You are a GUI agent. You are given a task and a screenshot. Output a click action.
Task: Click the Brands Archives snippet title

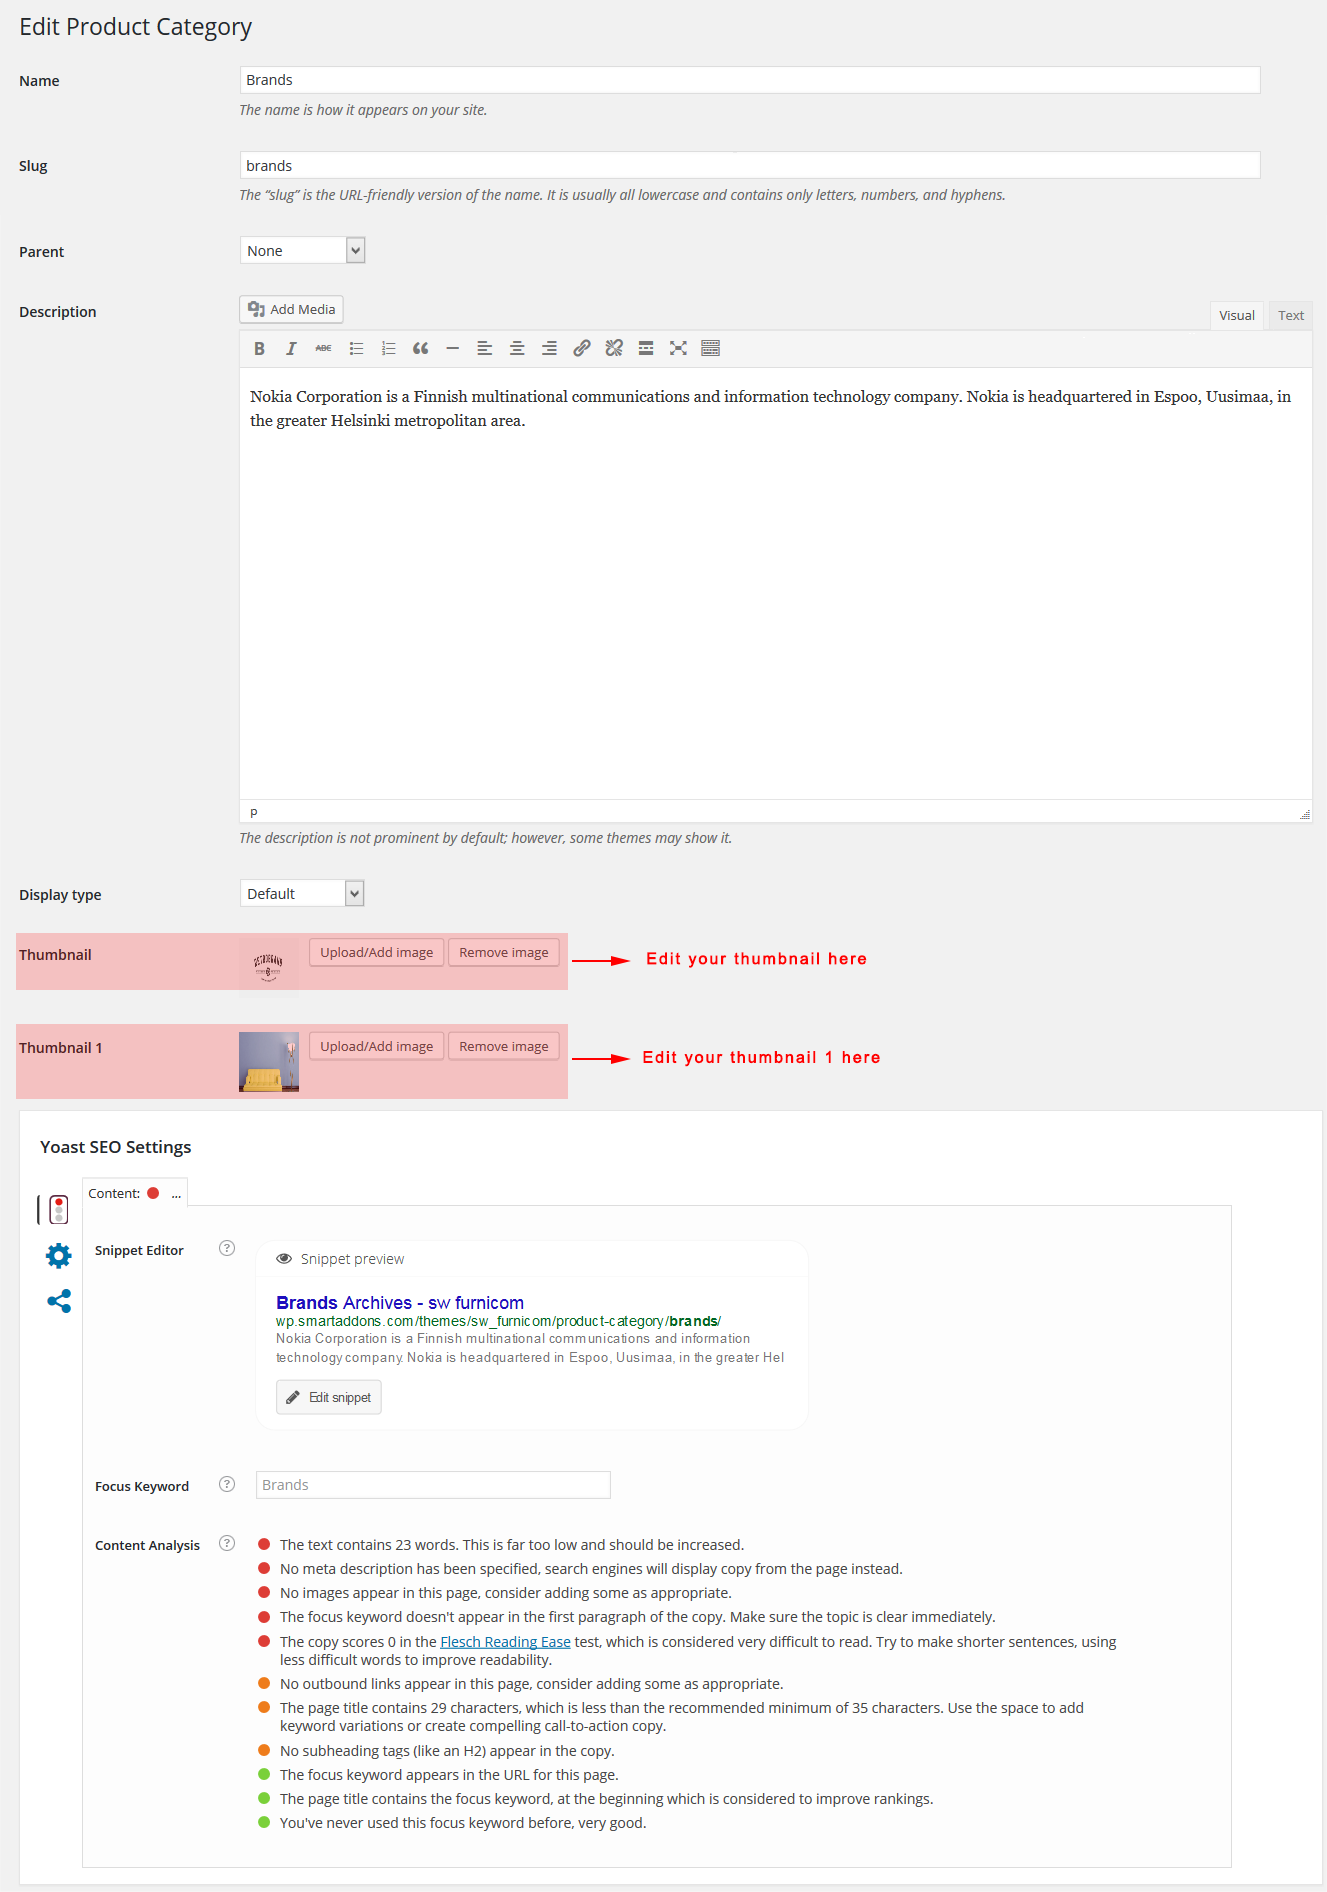tap(400, 1302)
